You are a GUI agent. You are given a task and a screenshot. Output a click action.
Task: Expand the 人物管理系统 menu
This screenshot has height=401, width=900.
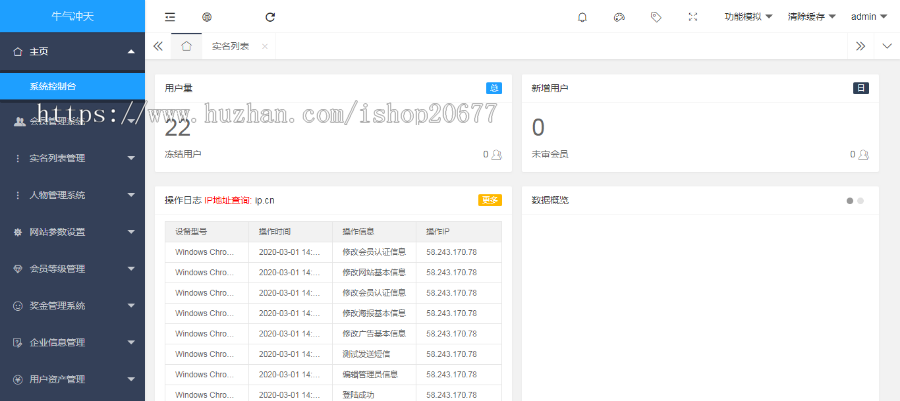coord(72,195)
